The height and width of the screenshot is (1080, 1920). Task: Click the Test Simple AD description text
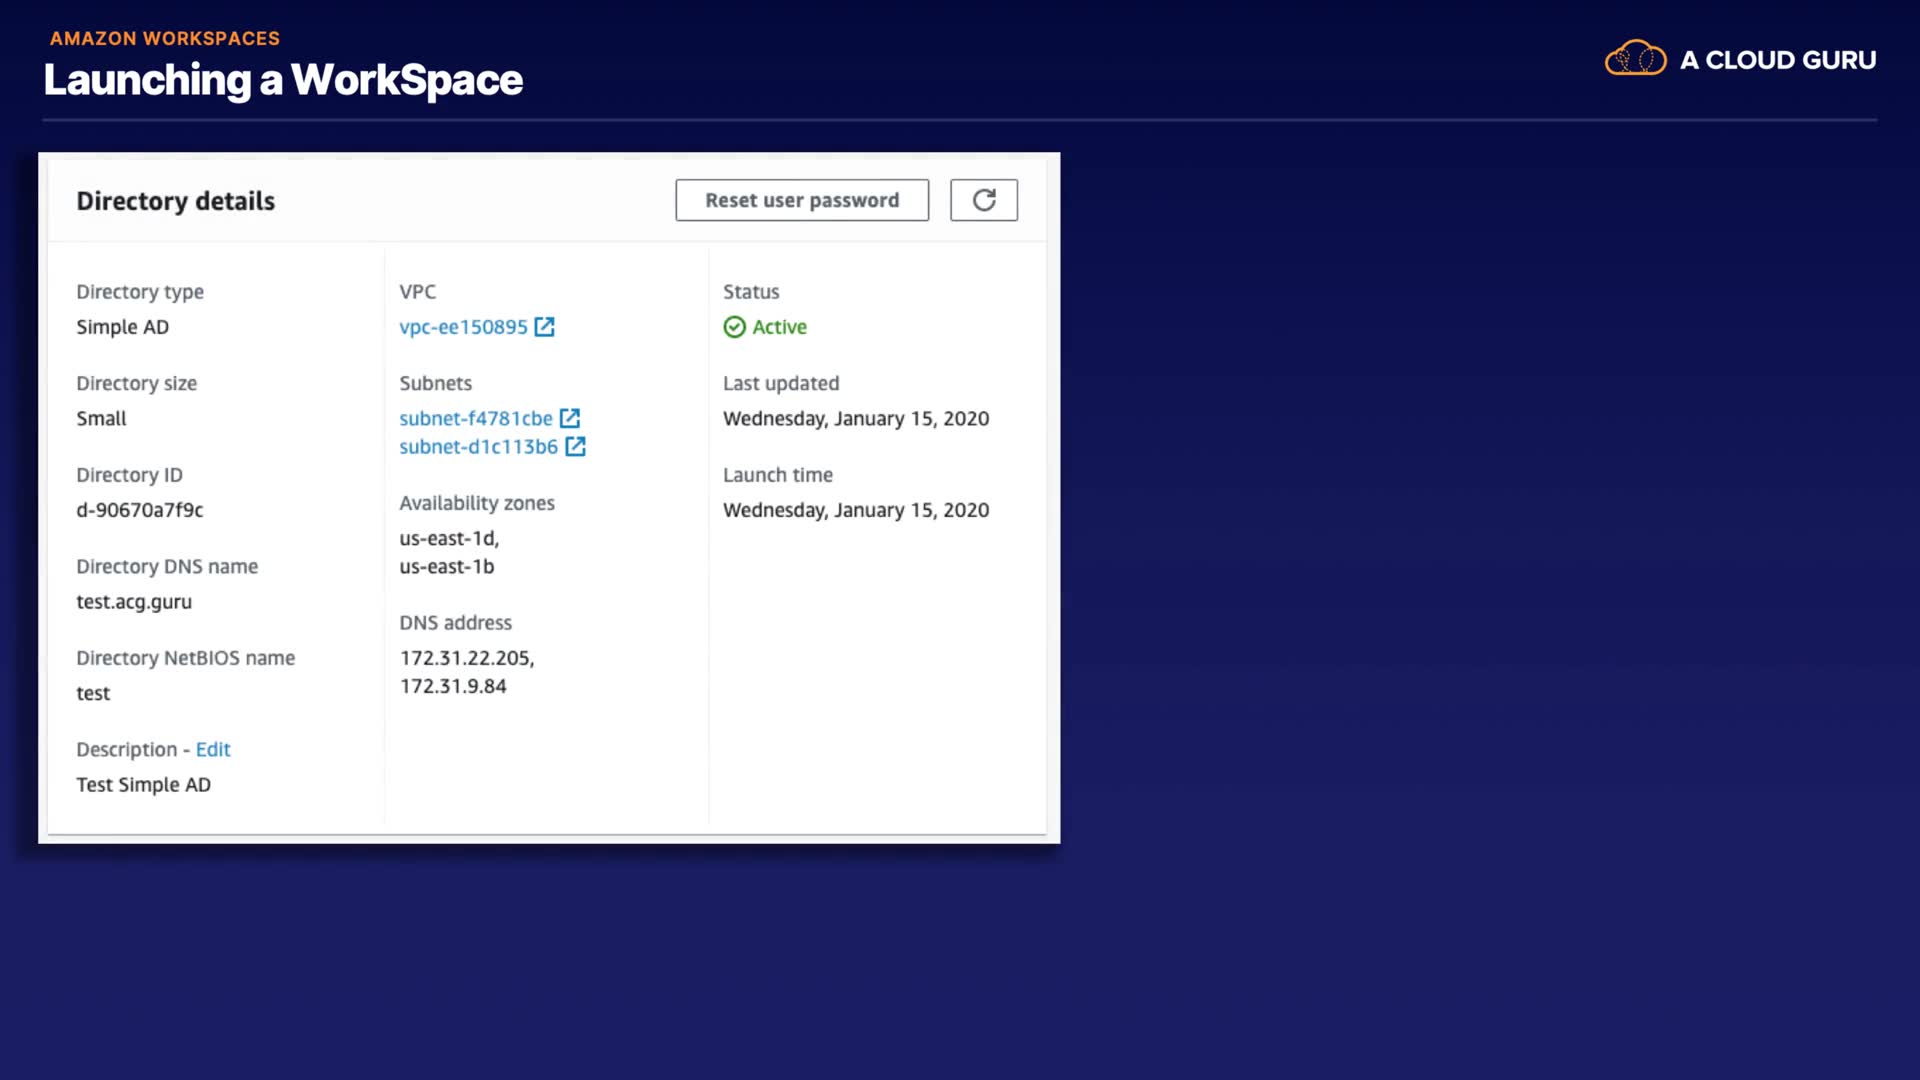tap(143, 785)
